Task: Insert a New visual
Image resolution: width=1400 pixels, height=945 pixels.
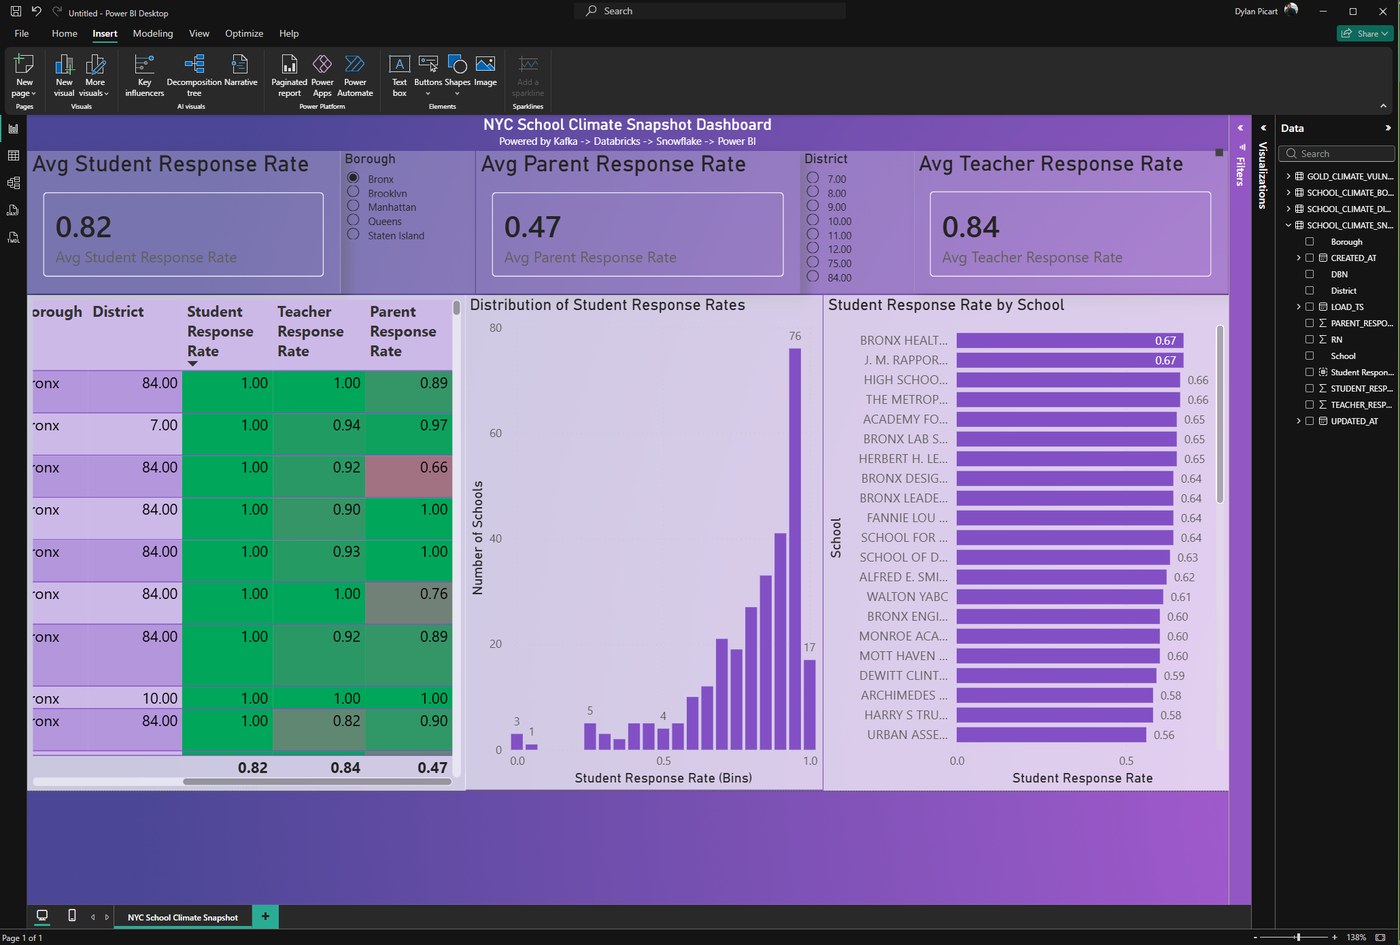Action: coord(64,76)
